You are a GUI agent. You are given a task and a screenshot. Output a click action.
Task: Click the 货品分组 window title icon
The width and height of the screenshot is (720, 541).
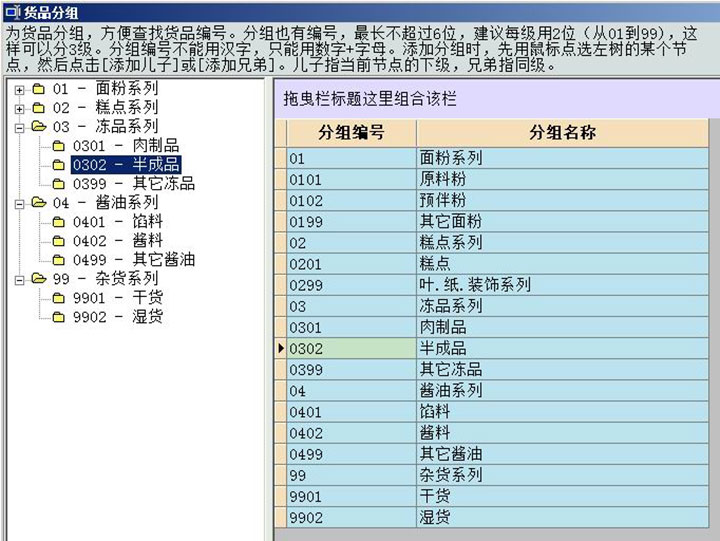pos(11,11)
